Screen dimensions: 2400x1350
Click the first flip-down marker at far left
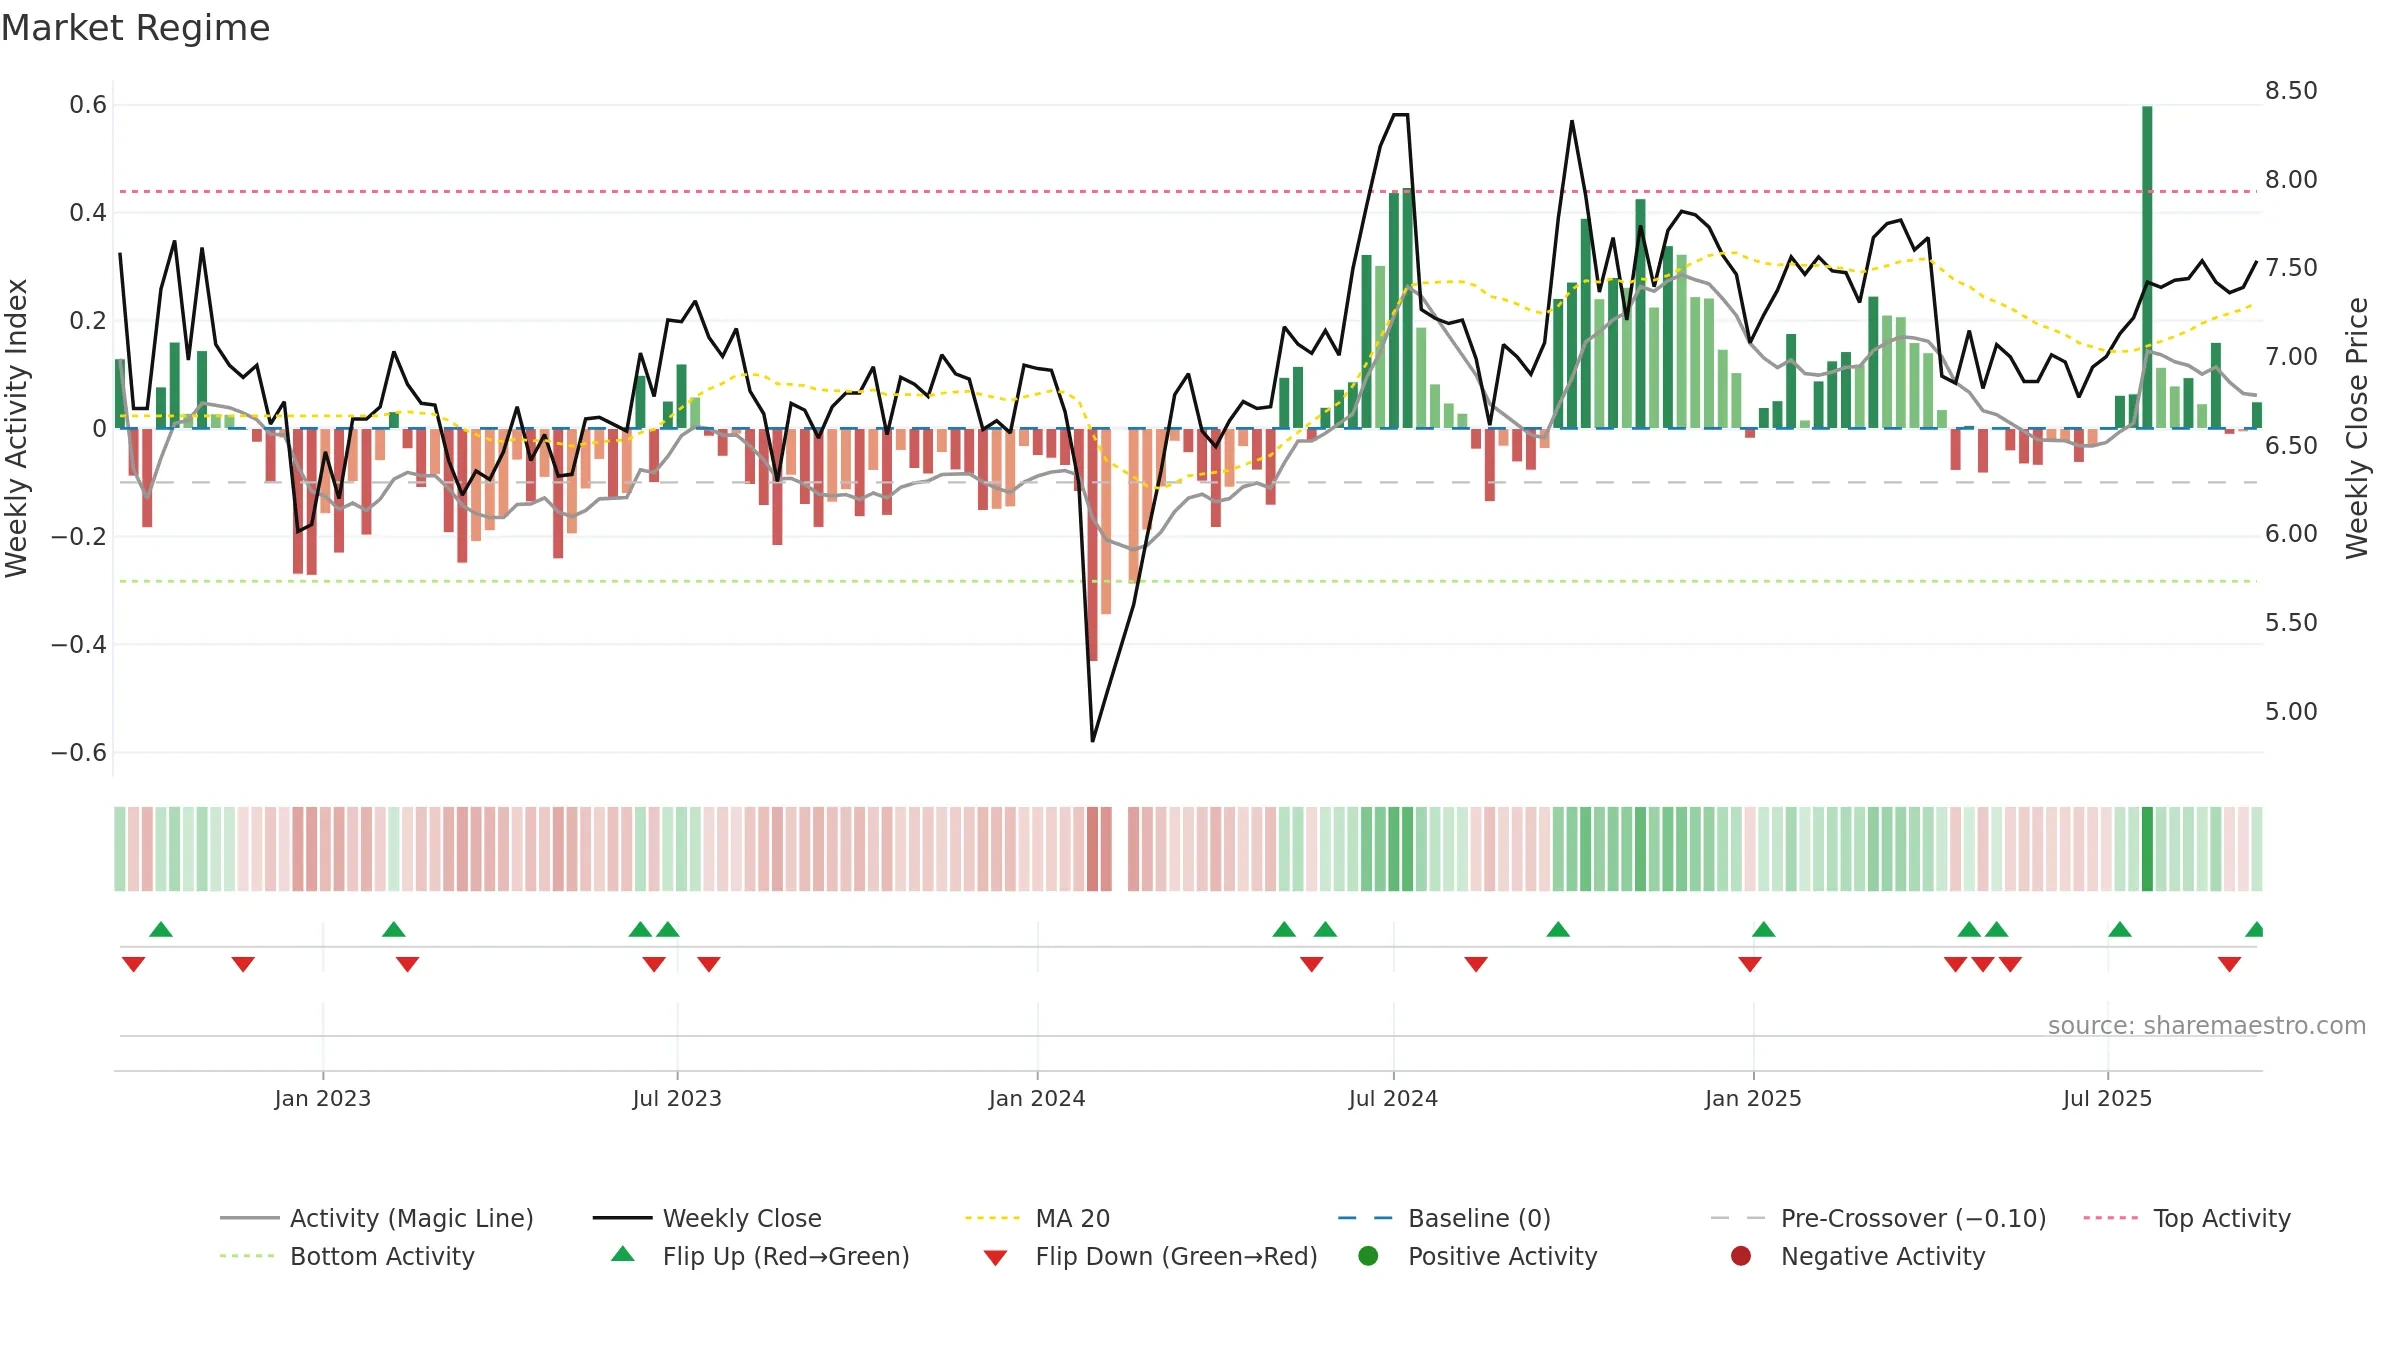[x=134, y=964]
